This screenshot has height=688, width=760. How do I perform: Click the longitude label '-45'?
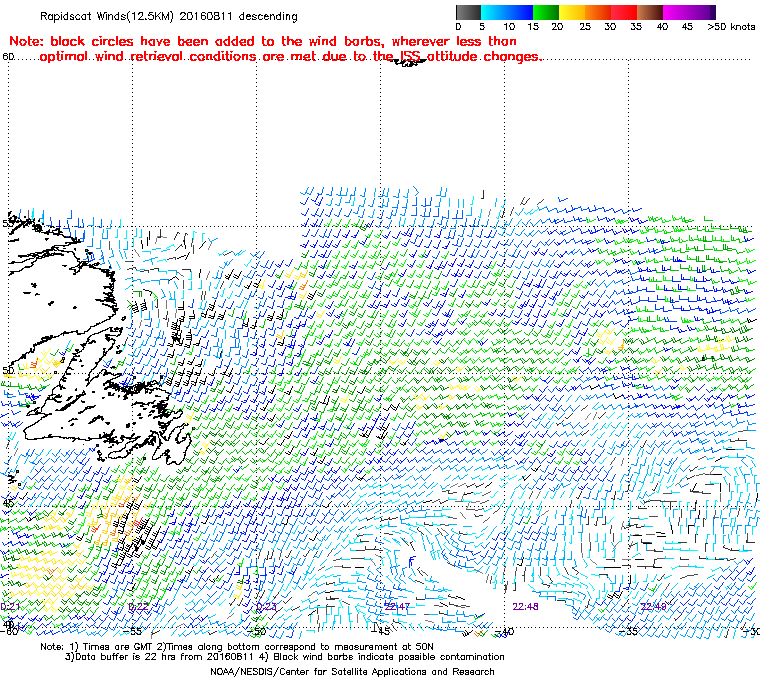click(381, 631)
